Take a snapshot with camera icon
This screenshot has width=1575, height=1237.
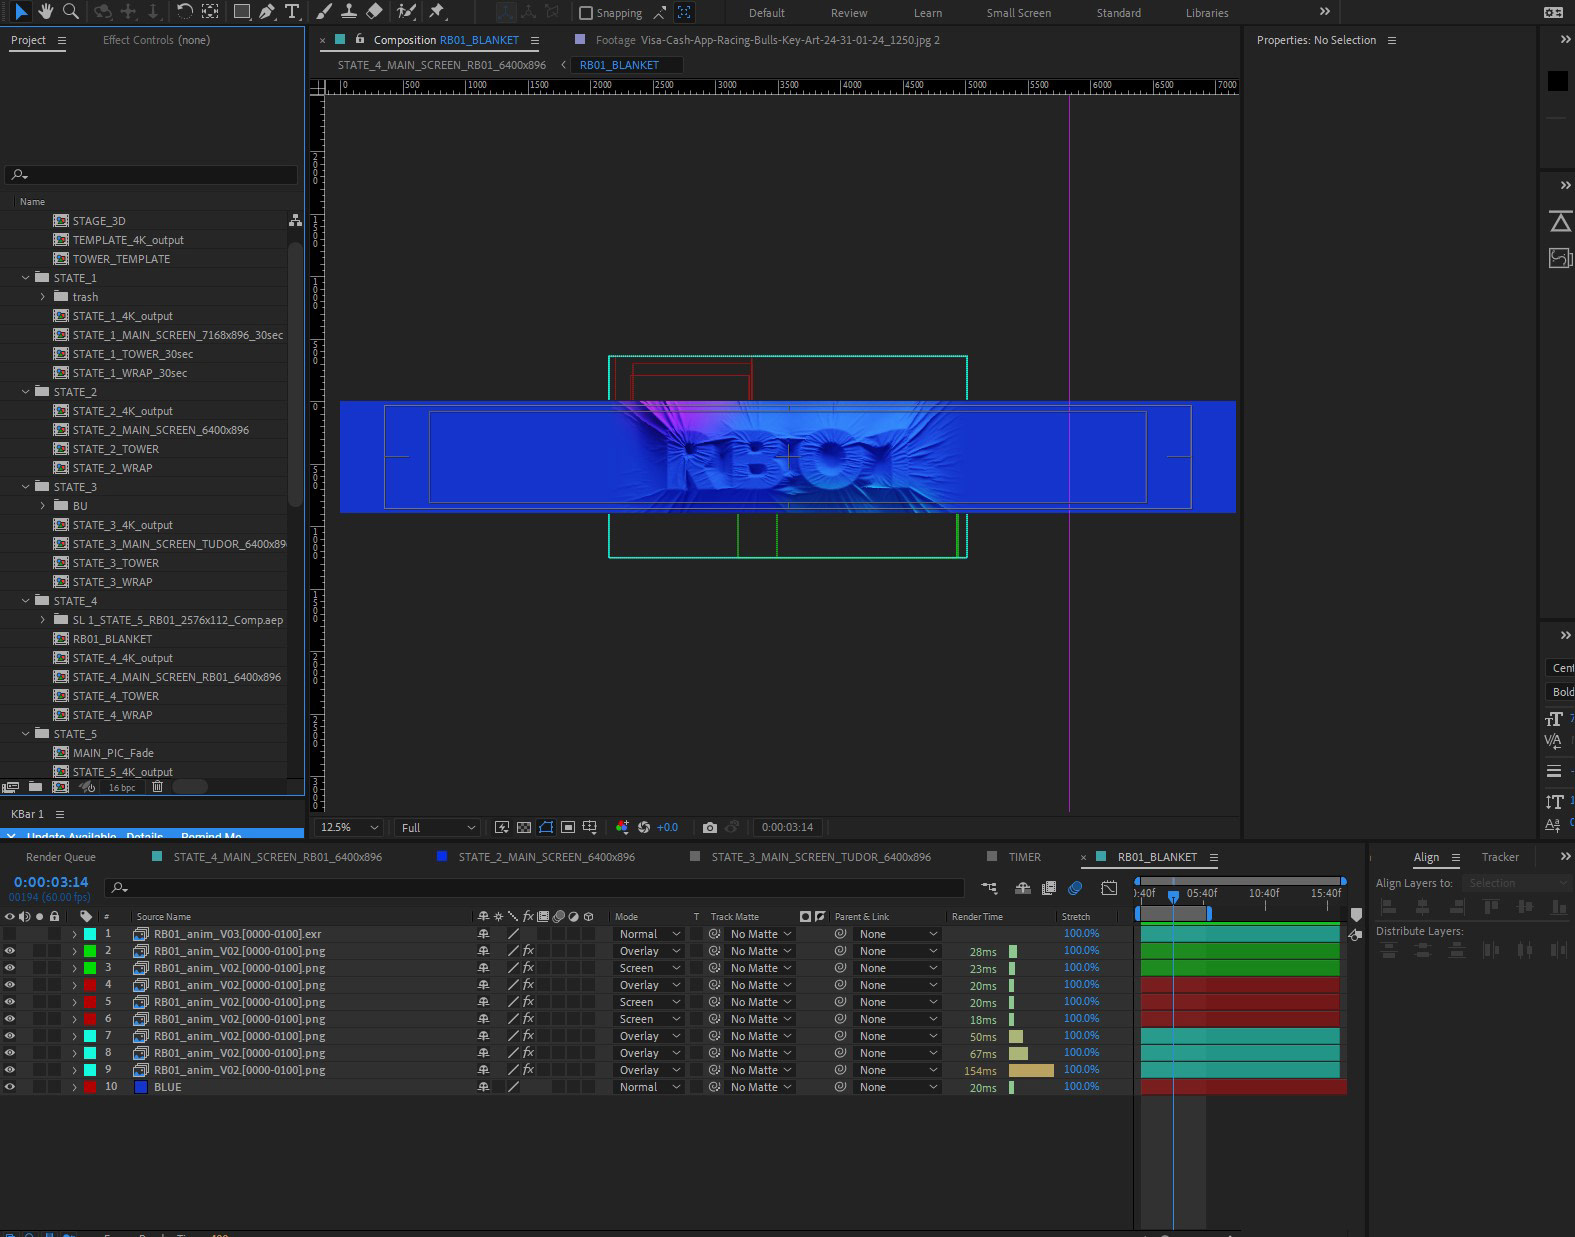[710, 827]
